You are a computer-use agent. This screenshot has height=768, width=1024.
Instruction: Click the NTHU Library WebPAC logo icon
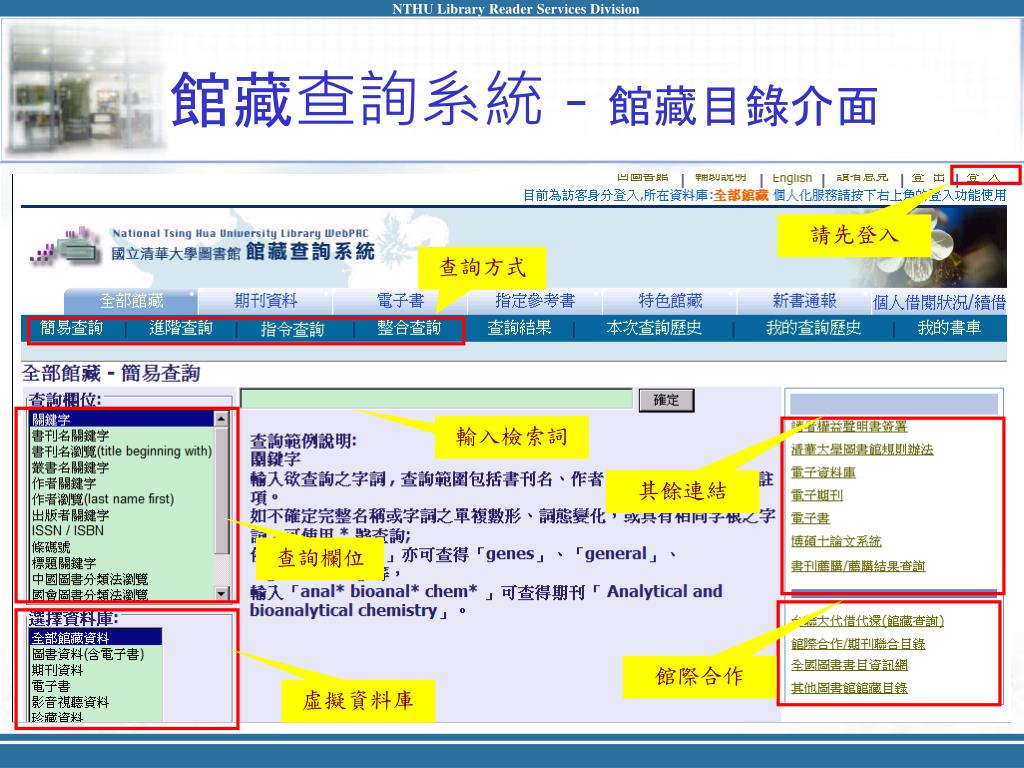67,247
